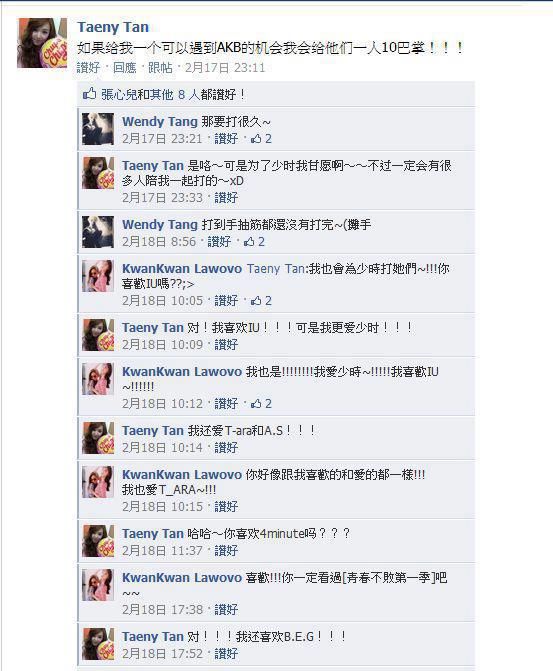Like KwanKwan's 17:38 comment
This screenshot has width=553, height=671.
[226, 609]
